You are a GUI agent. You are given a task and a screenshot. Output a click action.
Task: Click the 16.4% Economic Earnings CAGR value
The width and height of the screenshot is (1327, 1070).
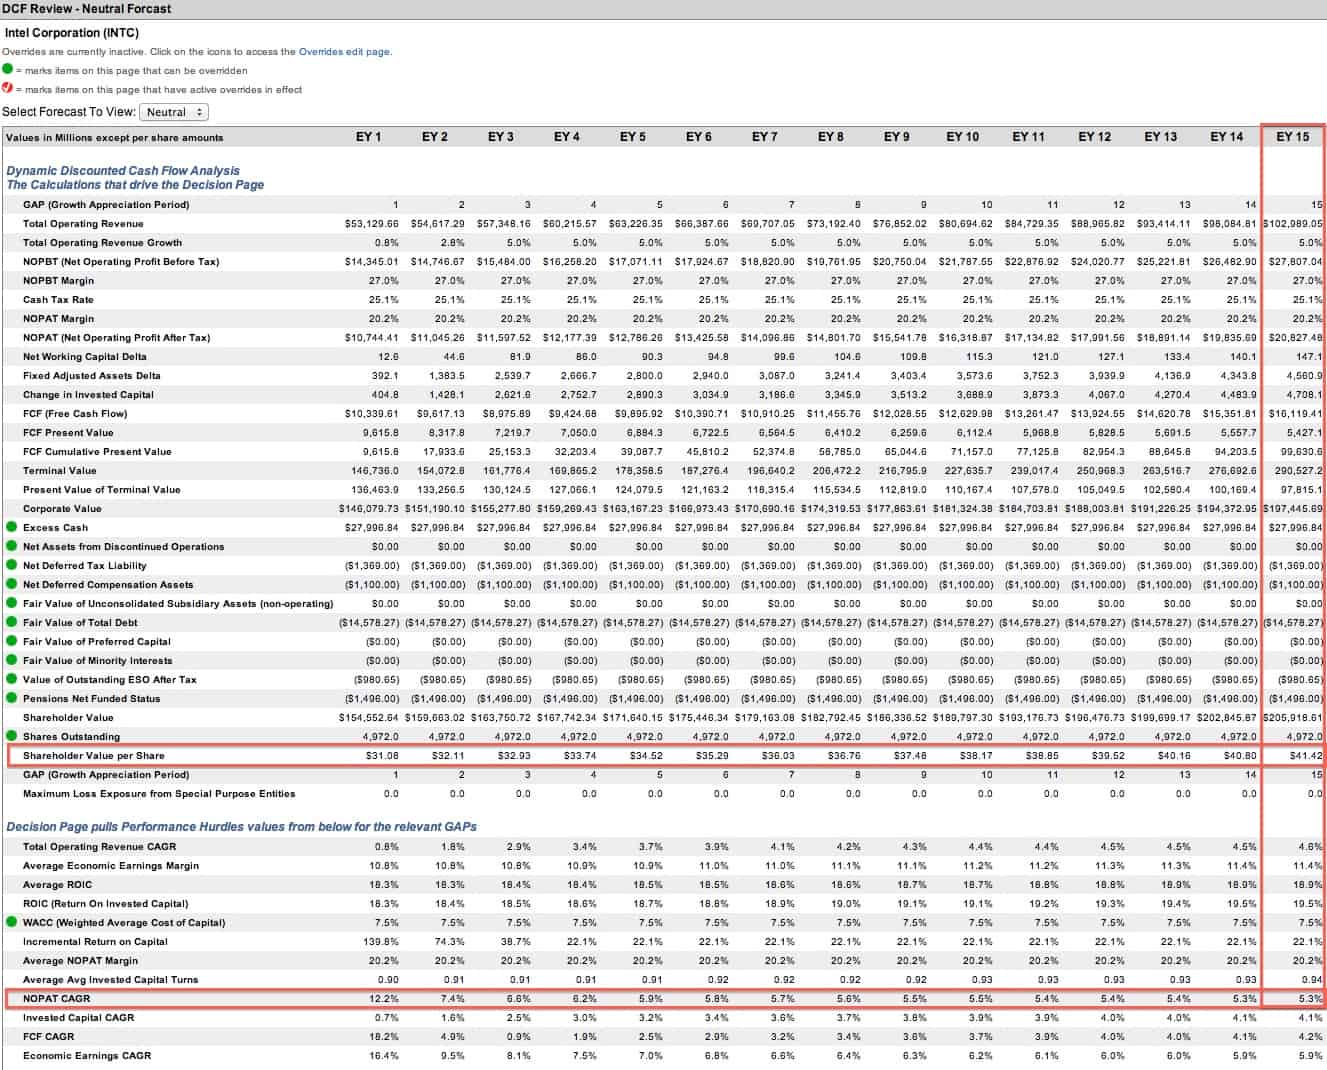[x=385, y=1056]
